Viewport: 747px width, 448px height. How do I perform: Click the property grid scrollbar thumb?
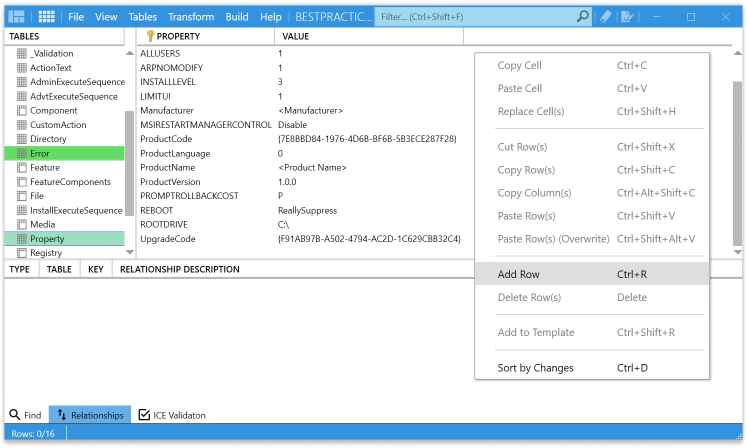(737, 163)
